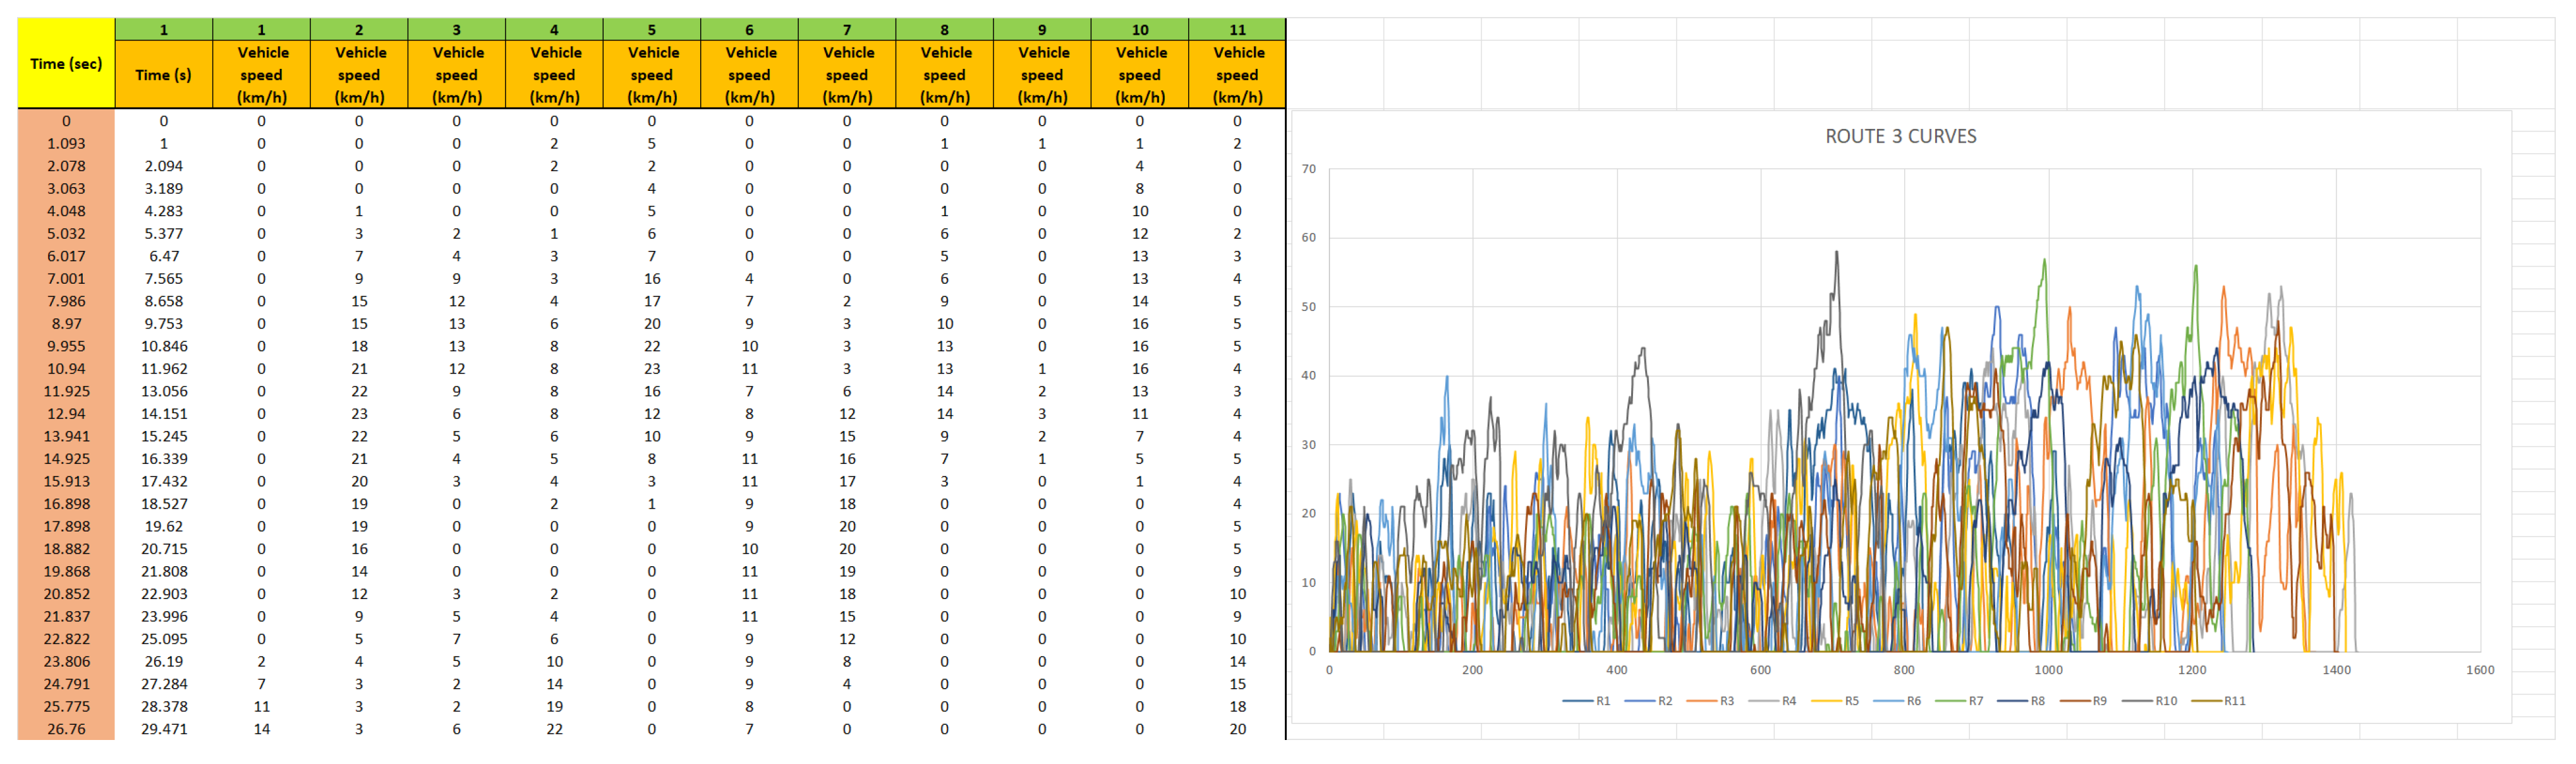
Task: Click the Time (s) orange header cell
Action: pyautogui.click(x=163, y=75)
